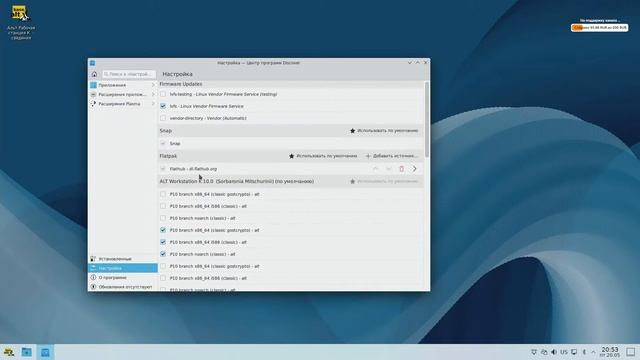The image size is (640, 360).
Task: Click the plus icon for adding Flatpak source
Action: [x=368, y=156]
